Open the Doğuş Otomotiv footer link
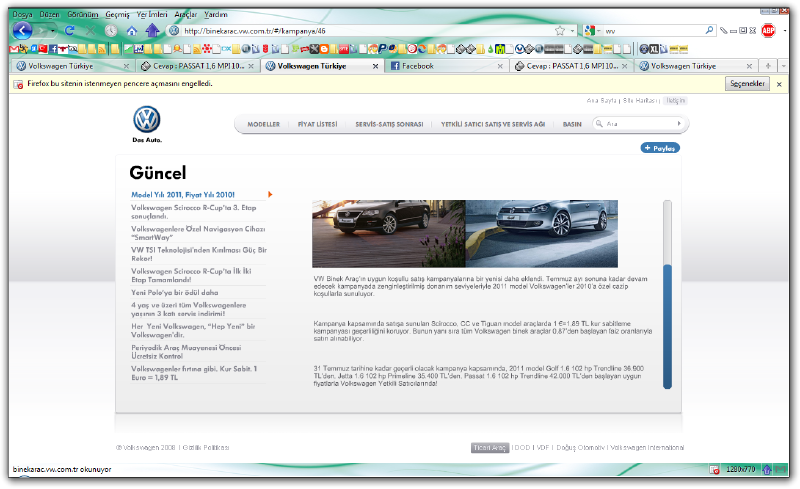 (x=580, y=448)
